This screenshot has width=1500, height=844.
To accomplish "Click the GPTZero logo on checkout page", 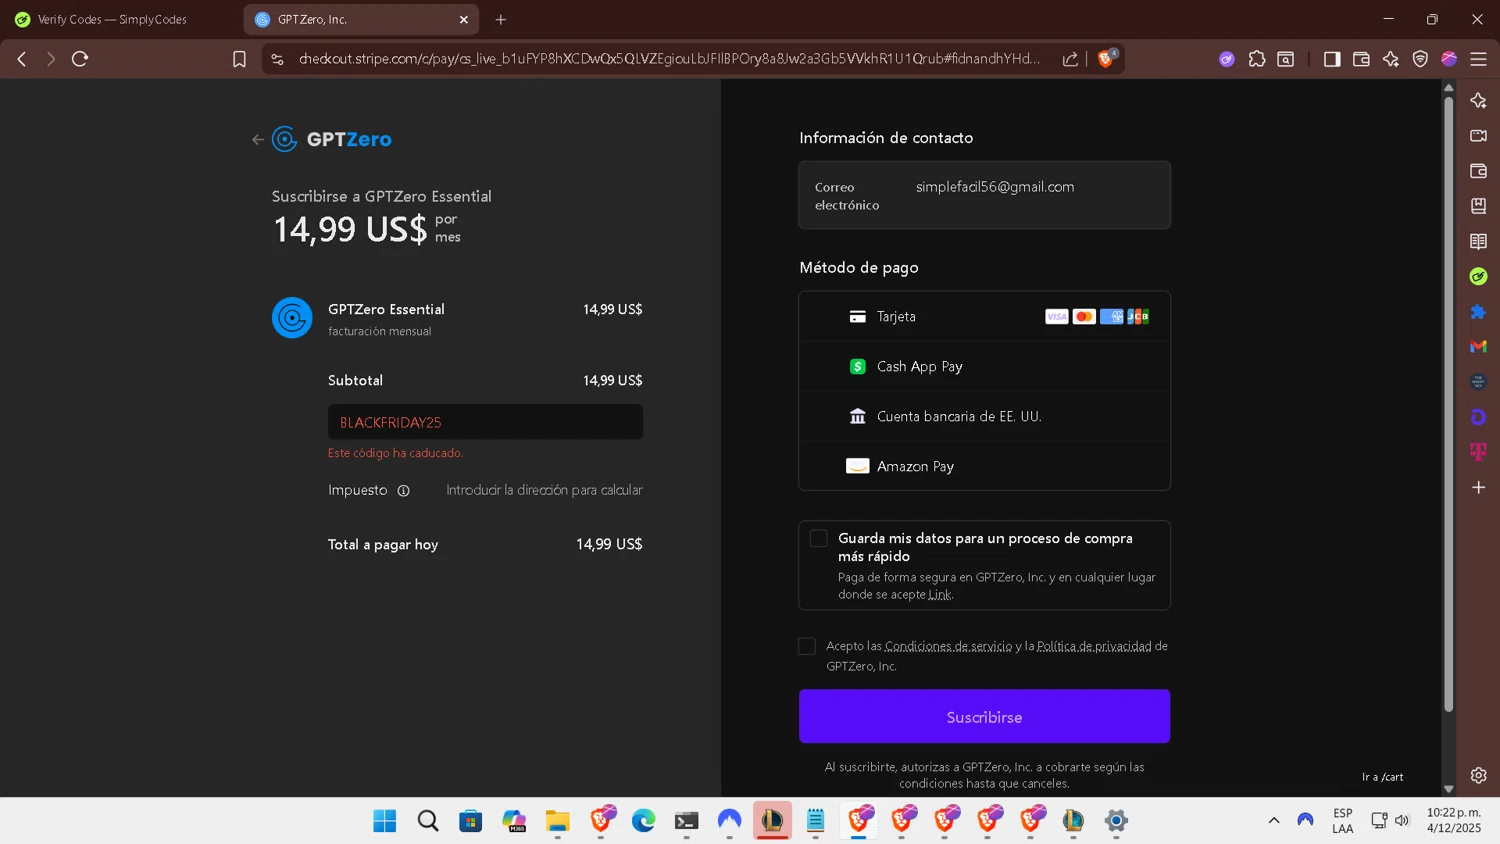I will [x=332, y=139].
